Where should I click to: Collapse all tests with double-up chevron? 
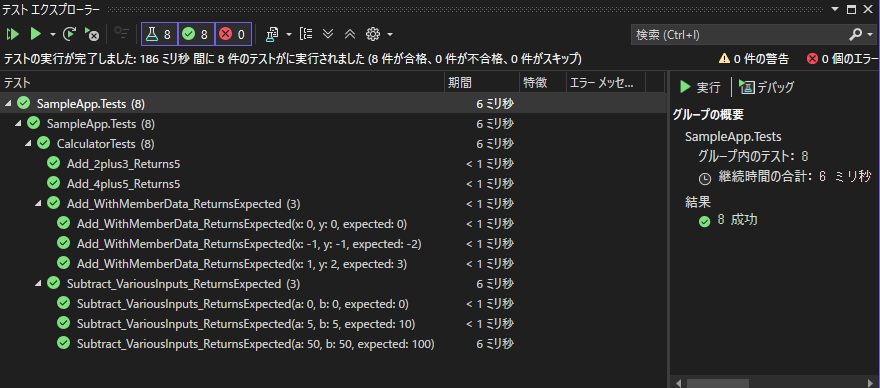350,34
